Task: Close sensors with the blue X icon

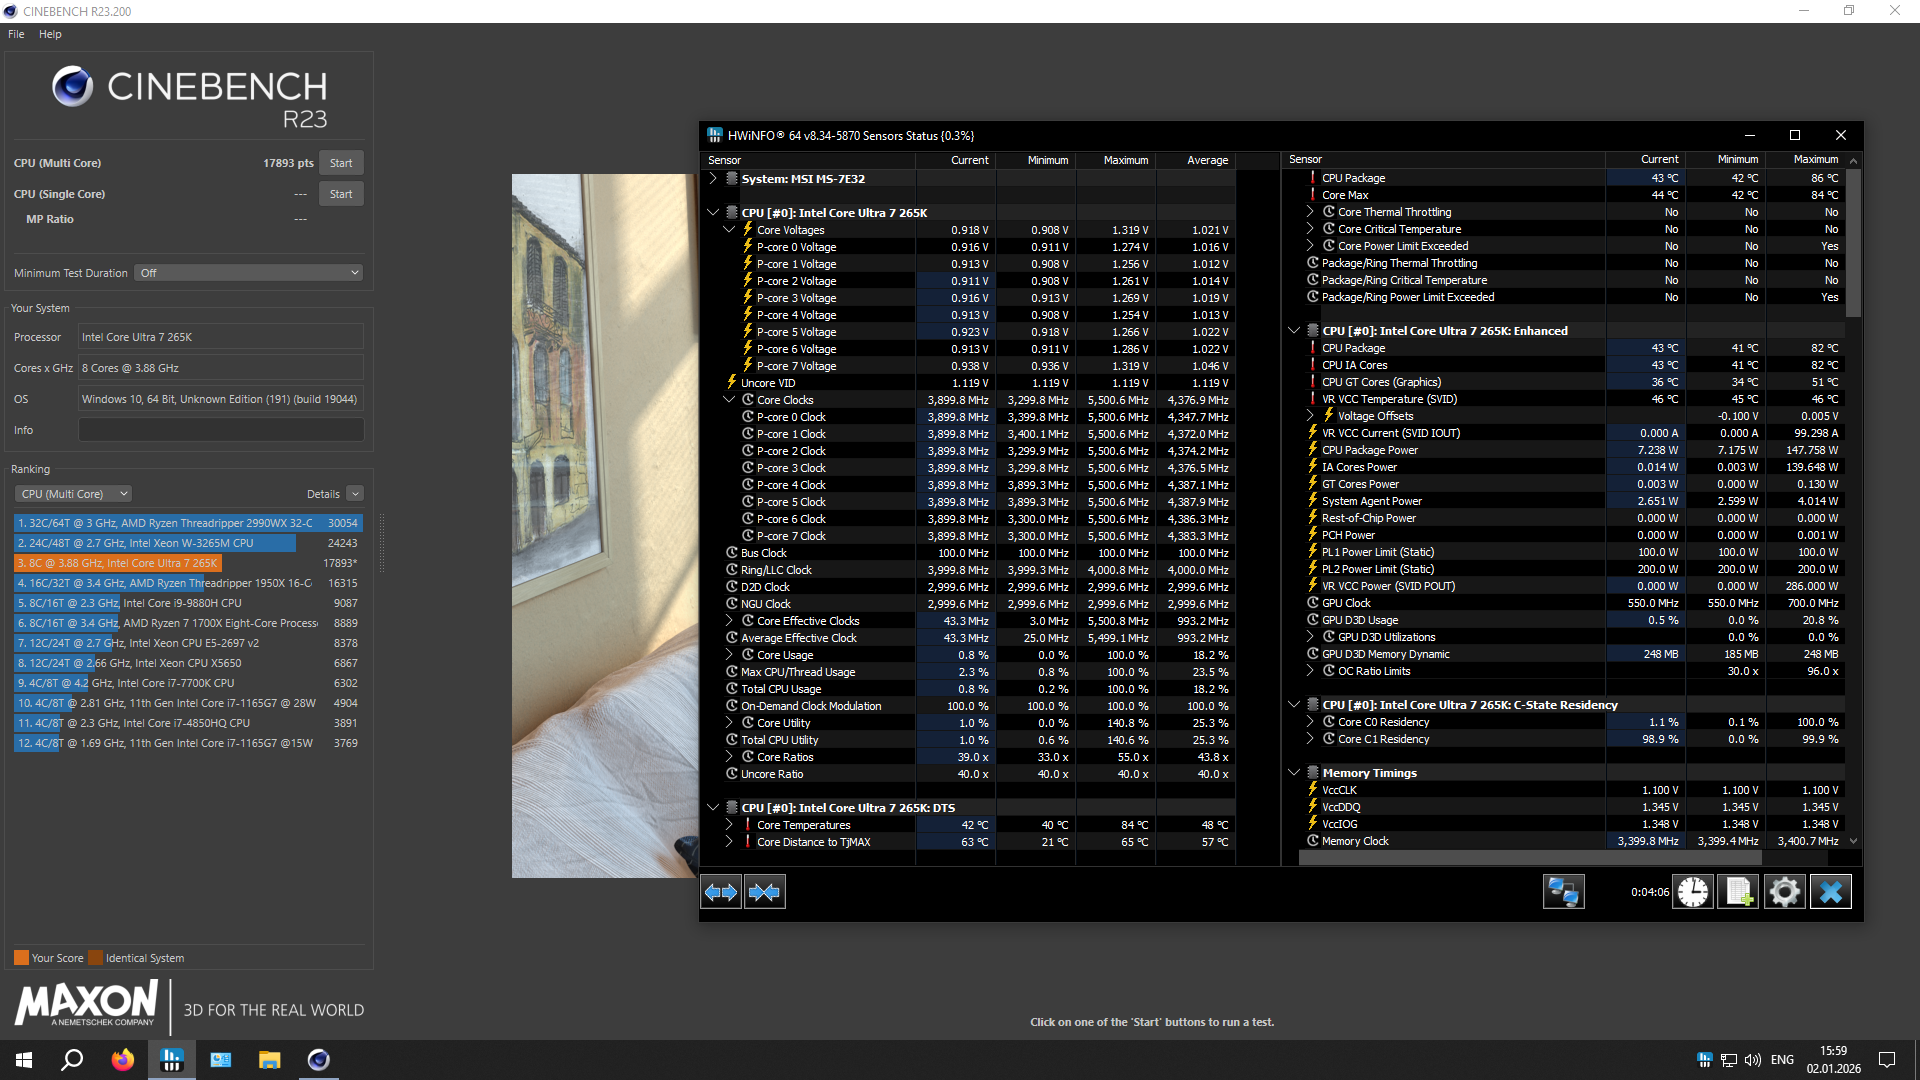Action: pos(1831,892)
